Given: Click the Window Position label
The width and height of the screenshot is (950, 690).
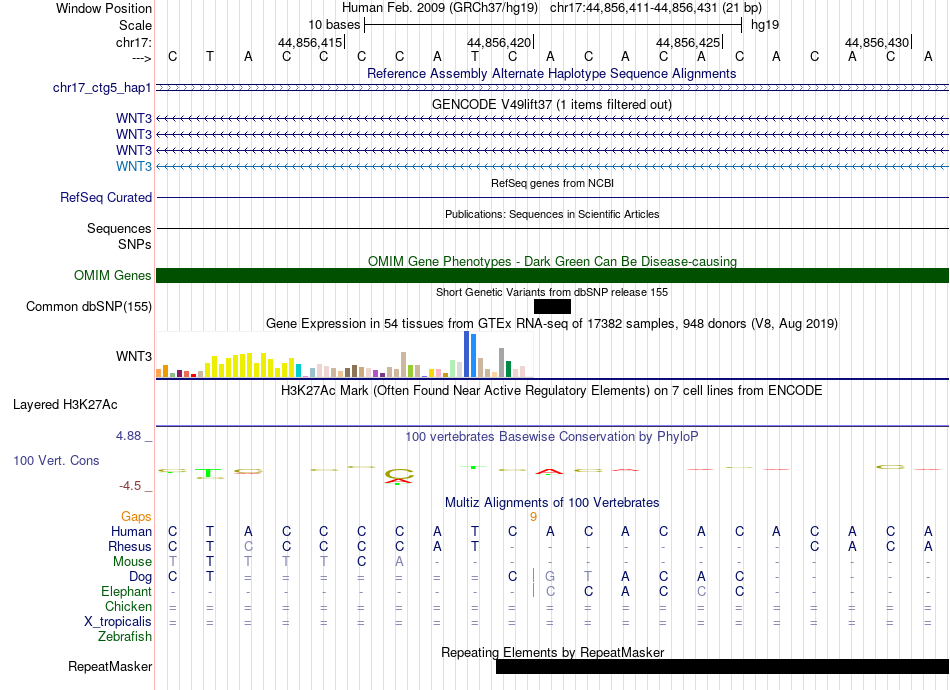Looking at the screenshot, I should tap(104, 8).
